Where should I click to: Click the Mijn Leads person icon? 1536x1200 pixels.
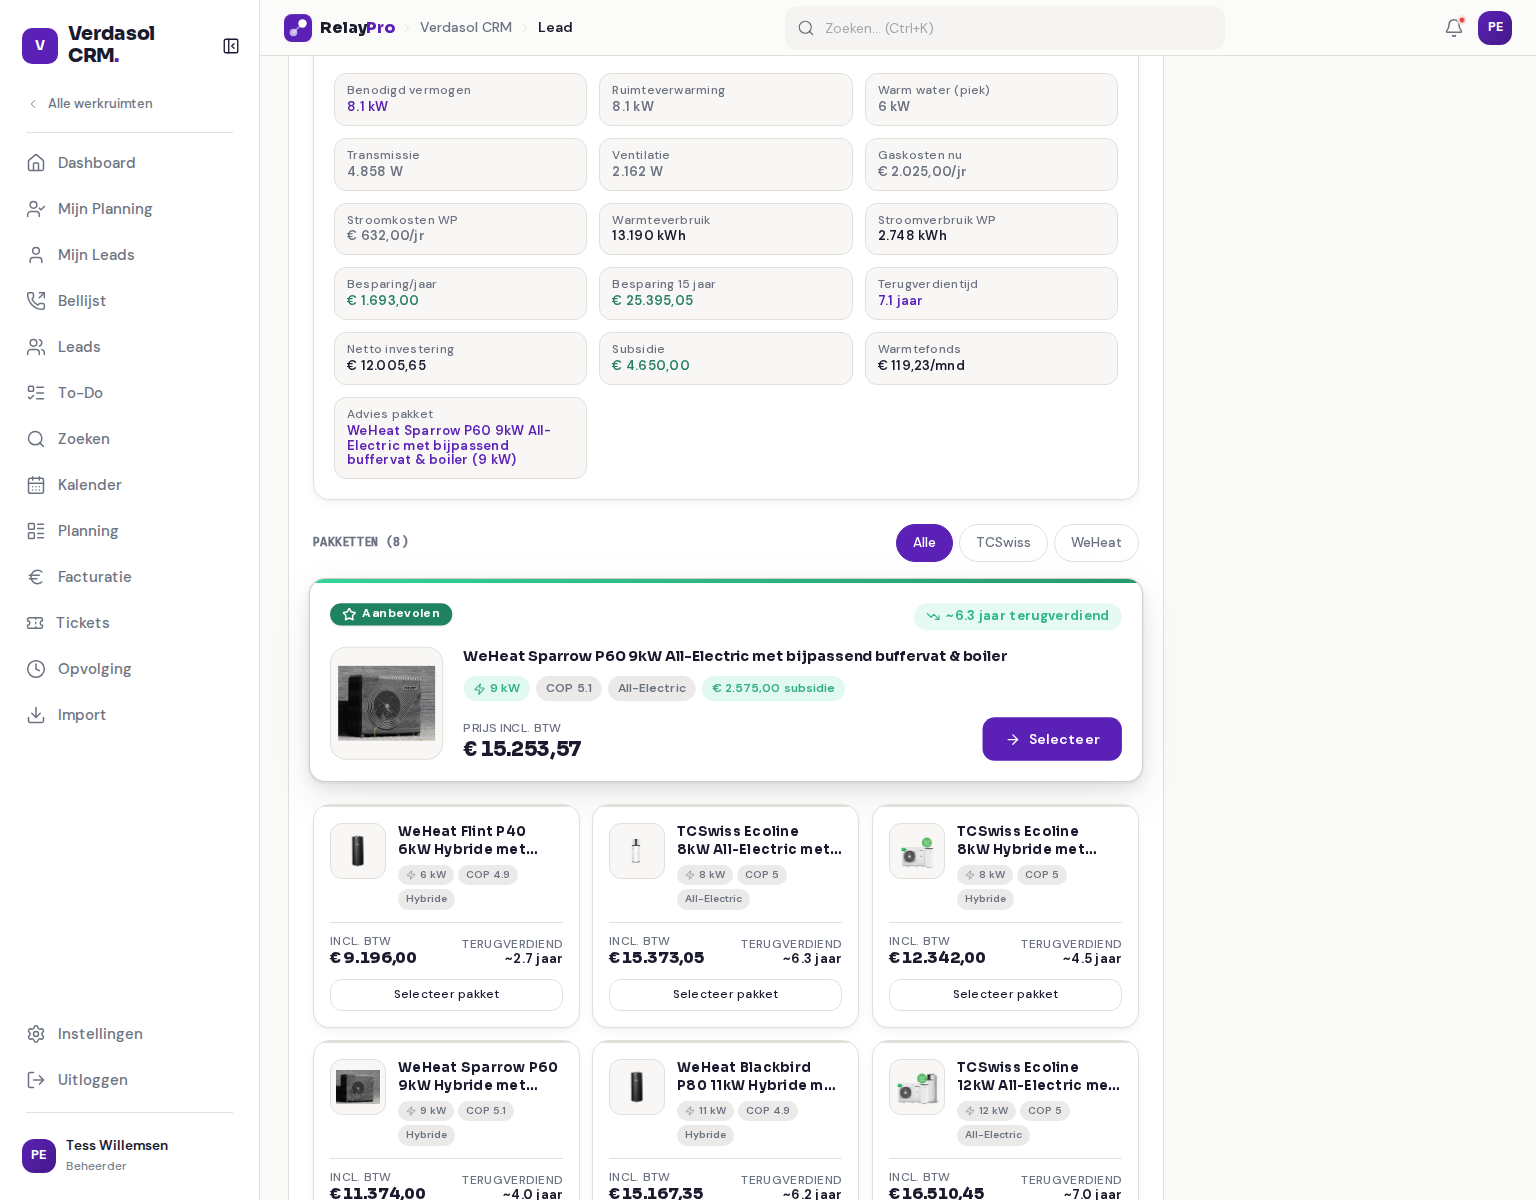(x=36, y=255)
